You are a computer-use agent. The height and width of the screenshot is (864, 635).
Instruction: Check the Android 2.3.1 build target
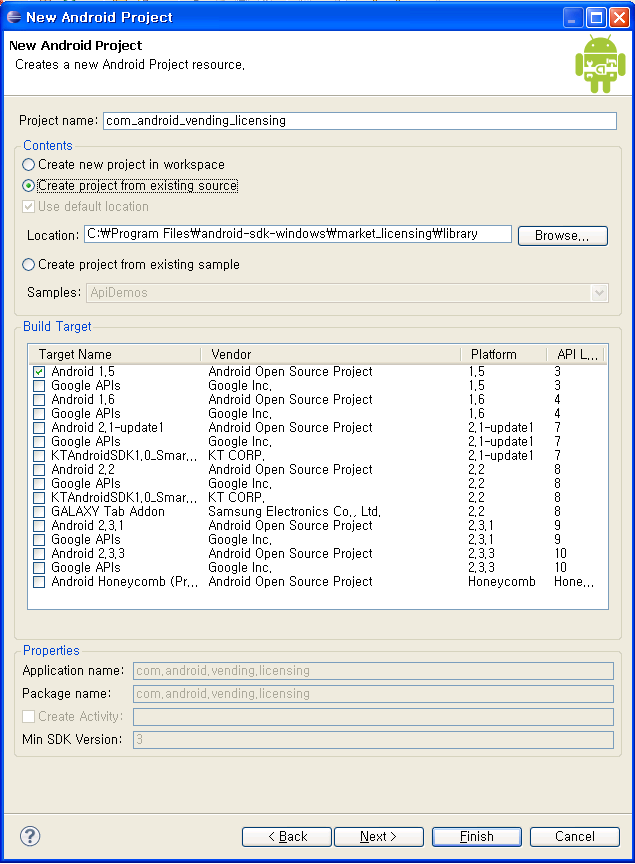click(39, 526)
